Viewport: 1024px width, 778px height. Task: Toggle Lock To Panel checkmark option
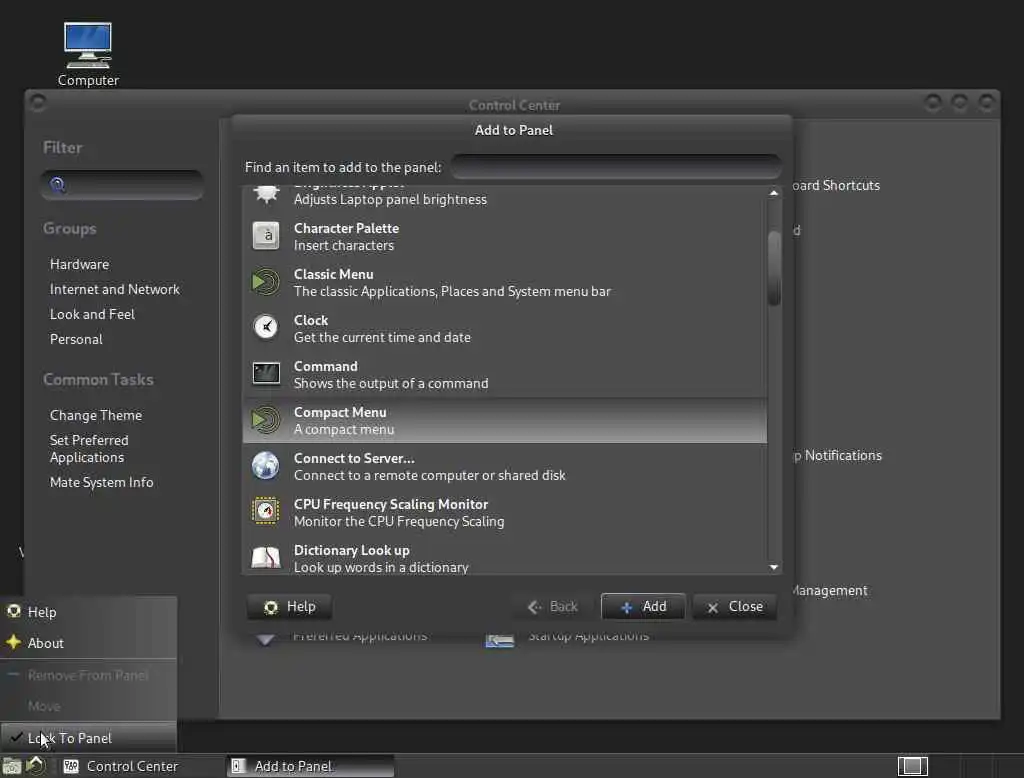[88, 738]
